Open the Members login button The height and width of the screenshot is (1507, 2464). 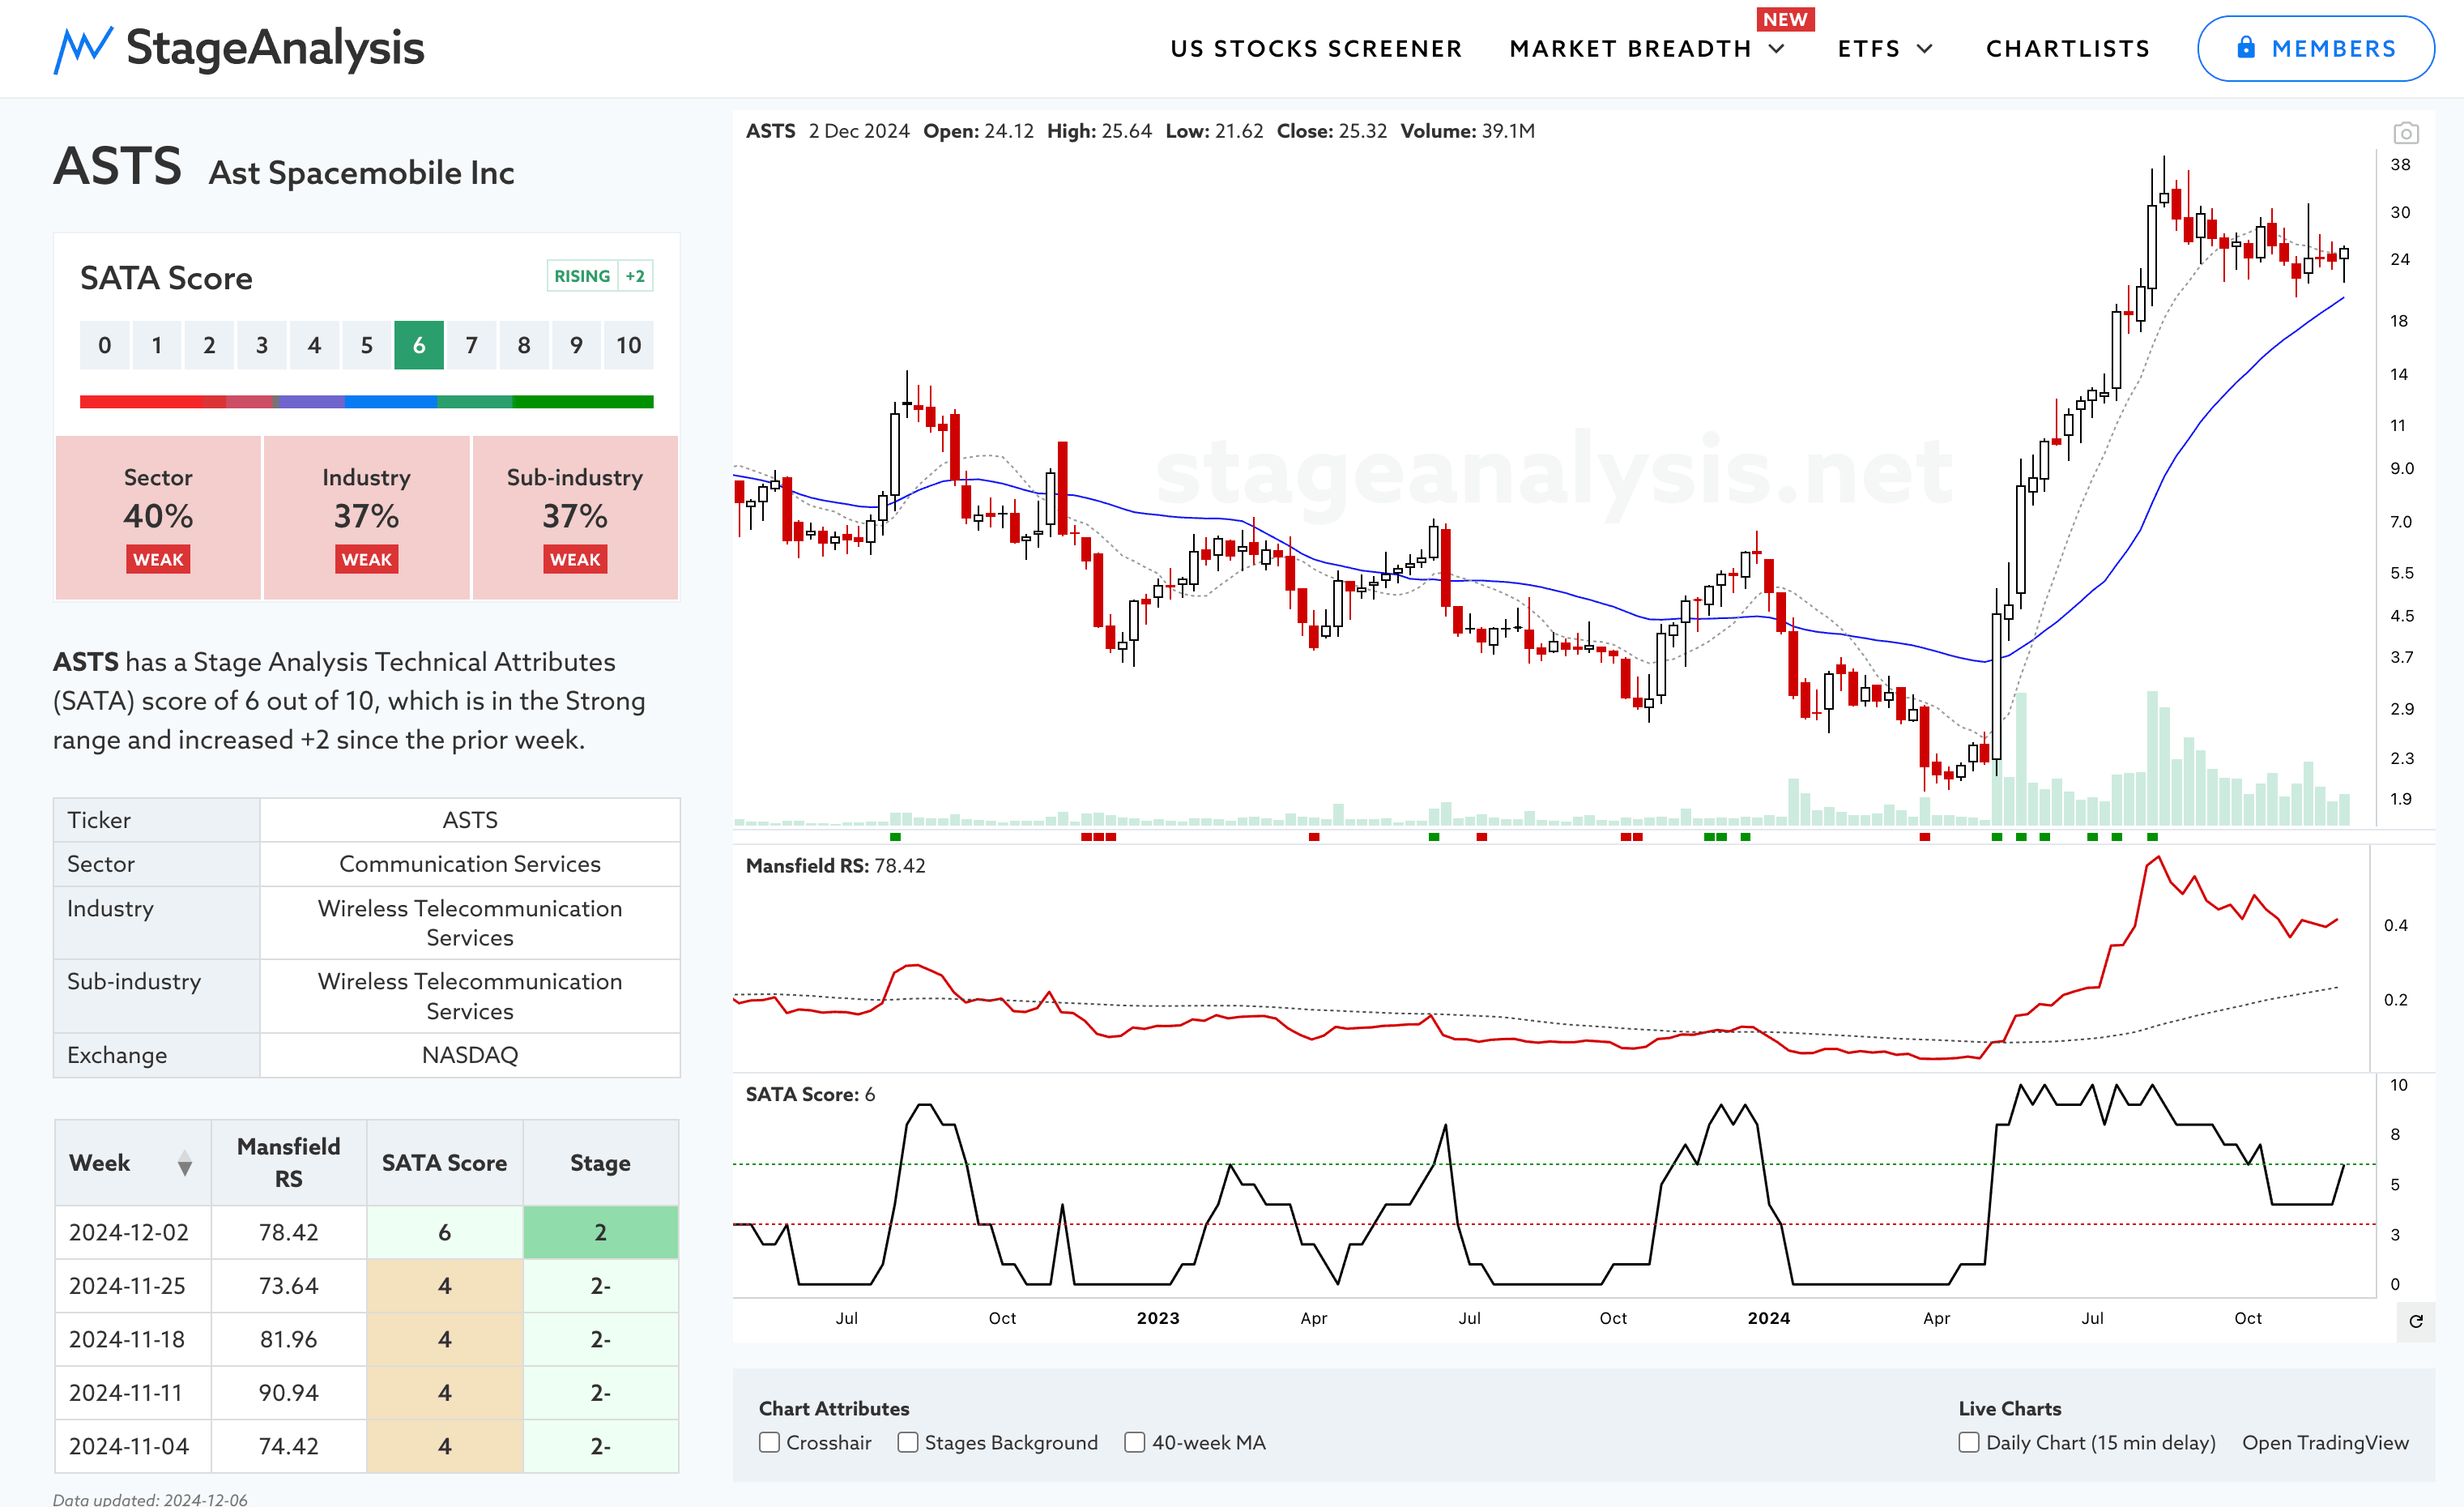tap(2315, 48)
